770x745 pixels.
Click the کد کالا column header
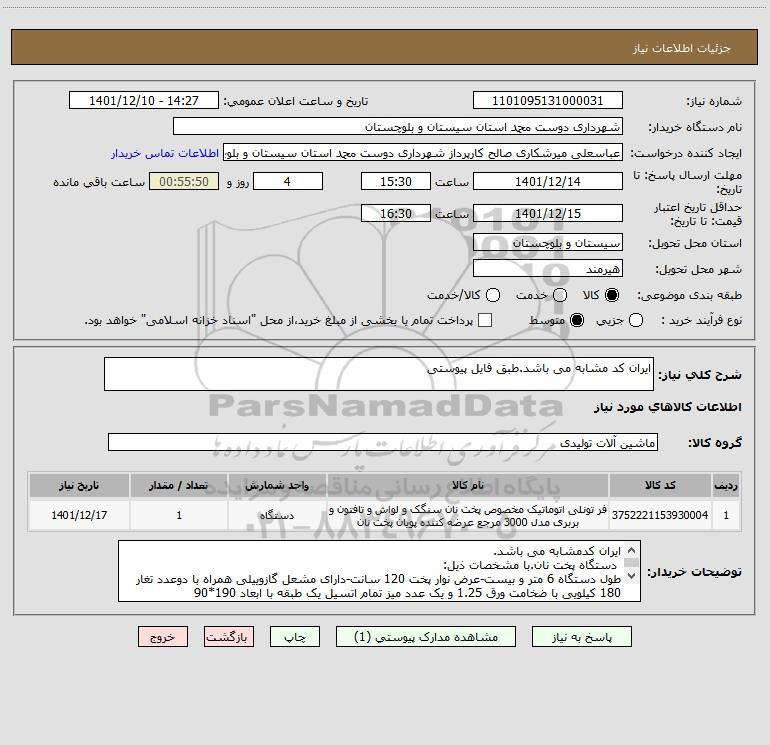[660, 485]
